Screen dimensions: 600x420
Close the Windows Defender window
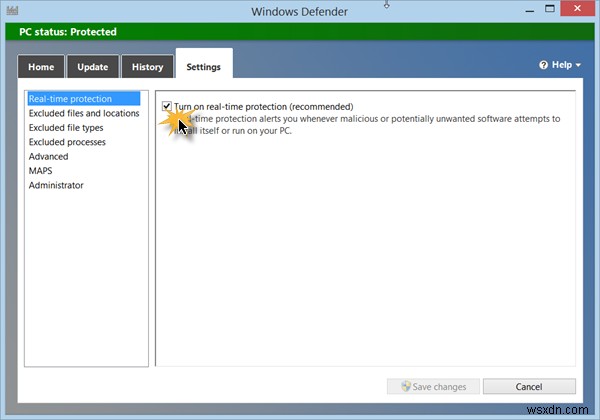pos(577,8)
